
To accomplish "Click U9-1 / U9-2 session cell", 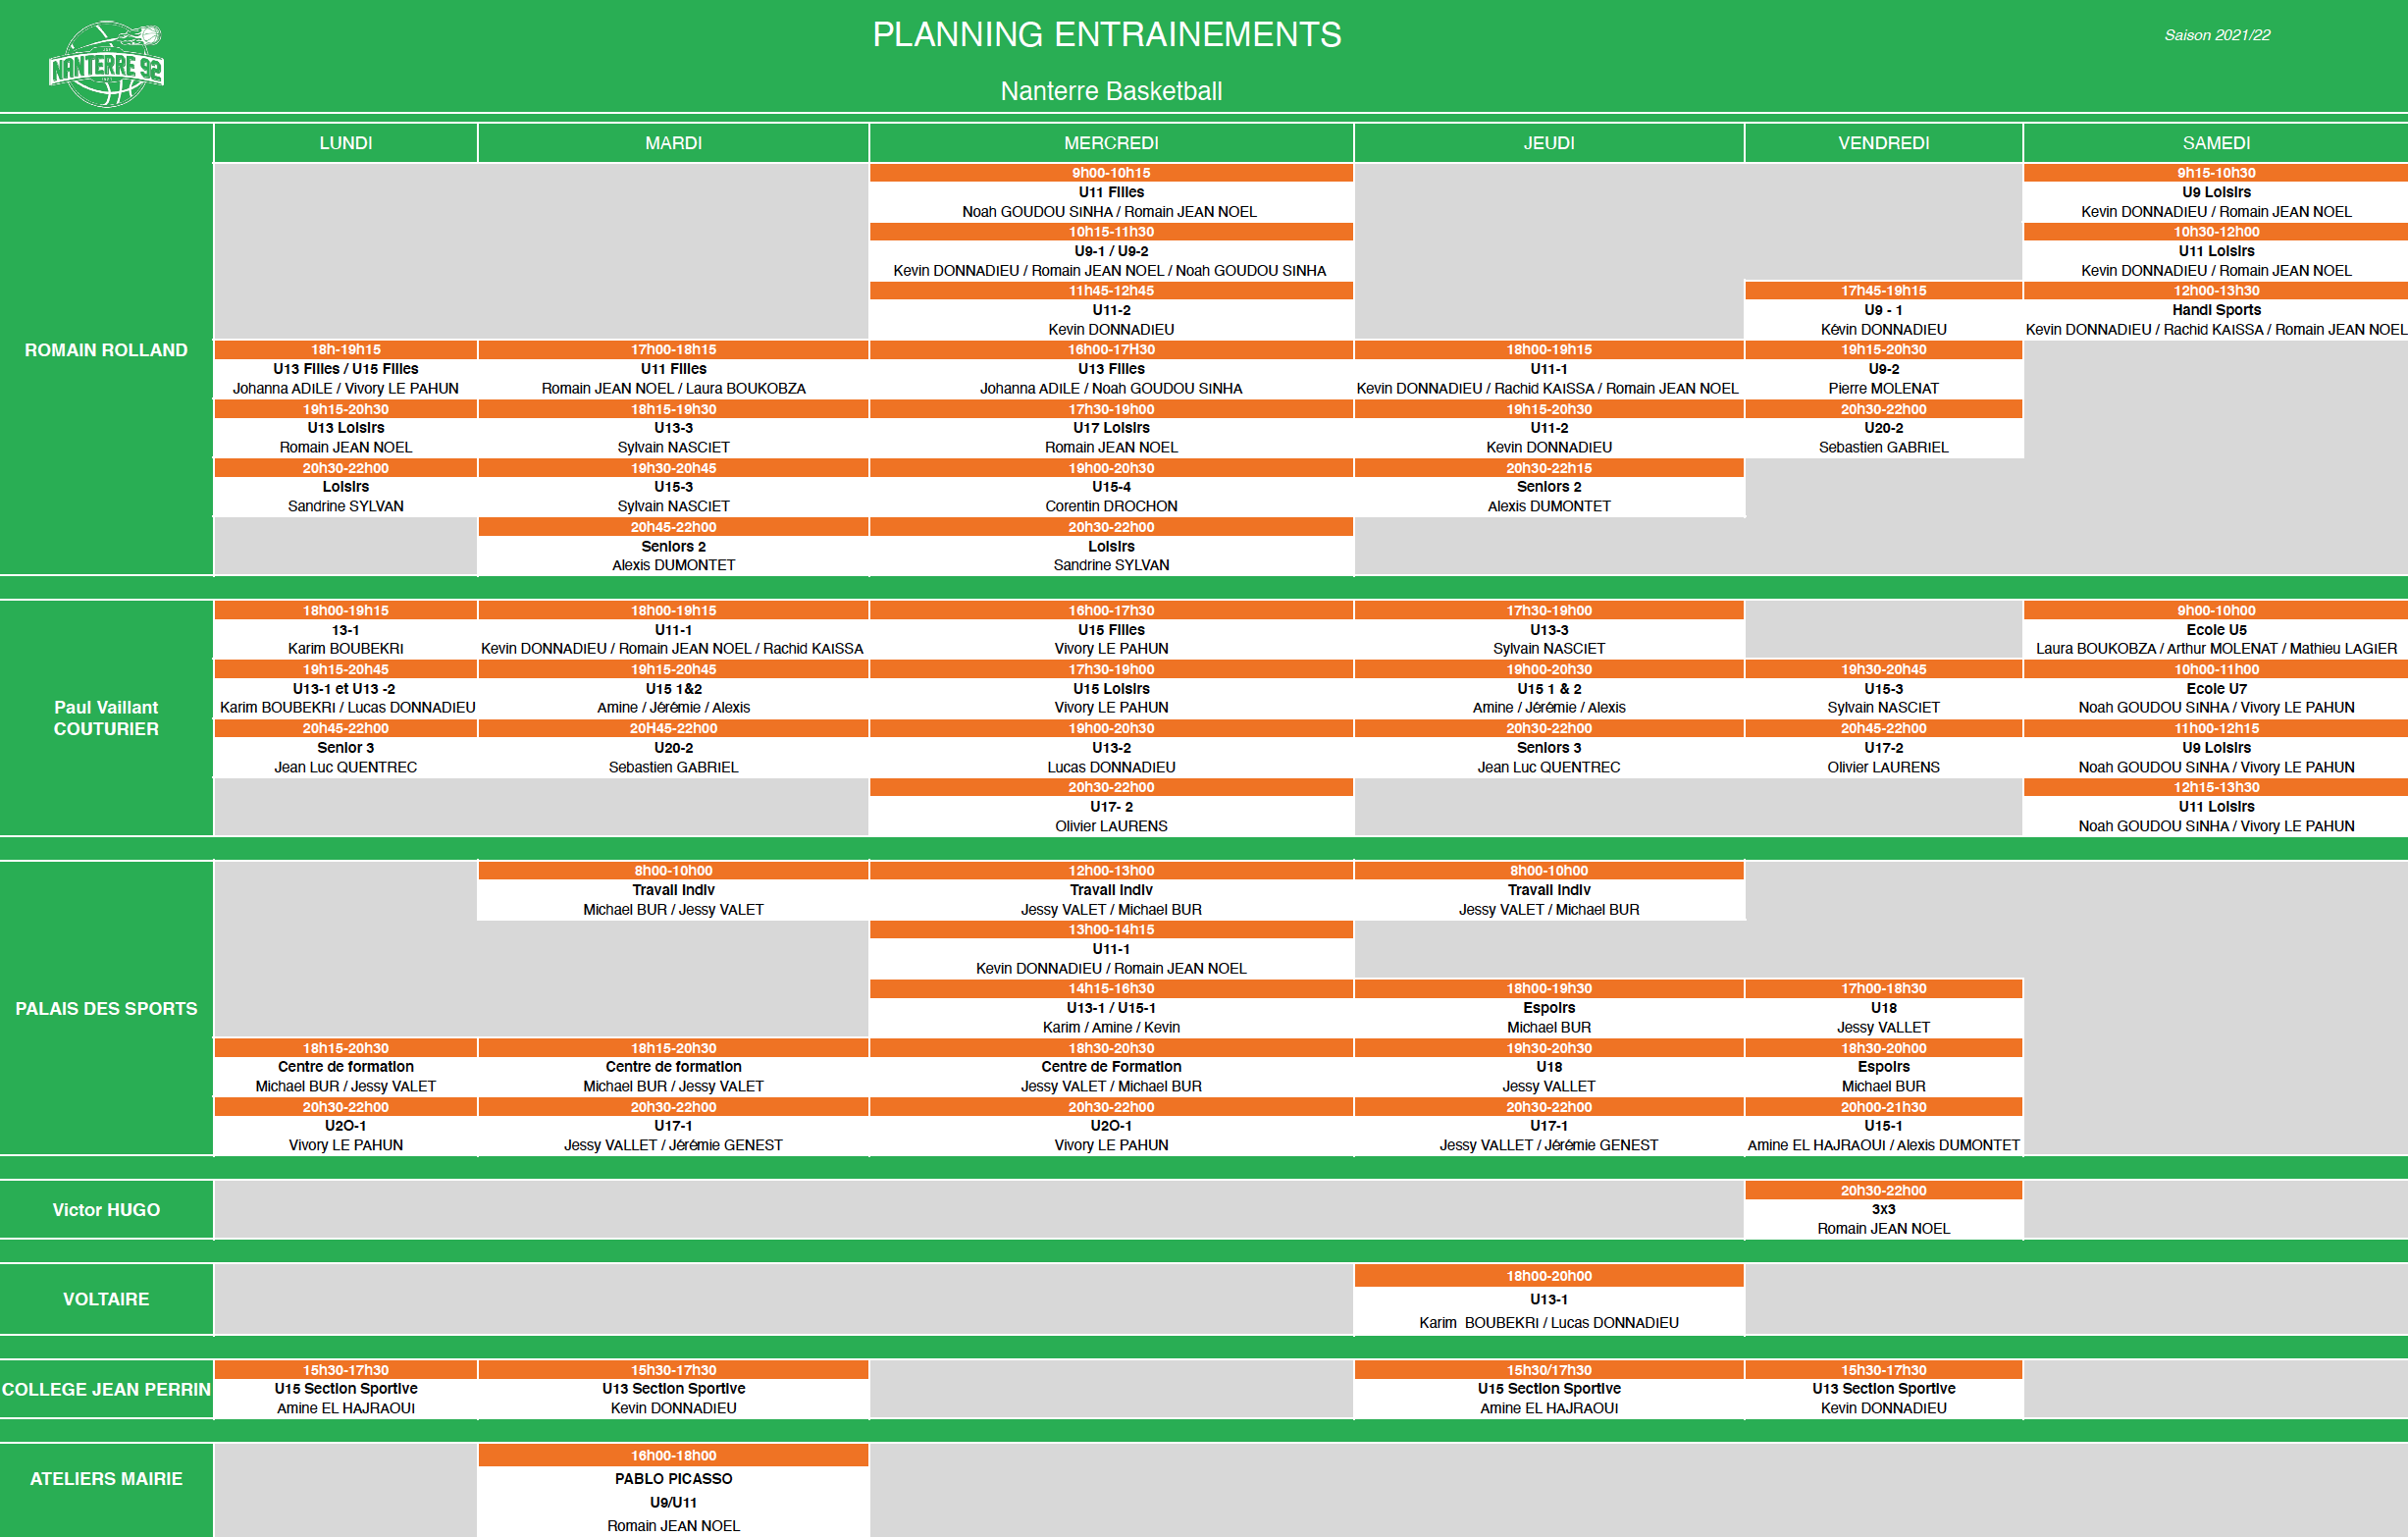I will (1111, 251).
